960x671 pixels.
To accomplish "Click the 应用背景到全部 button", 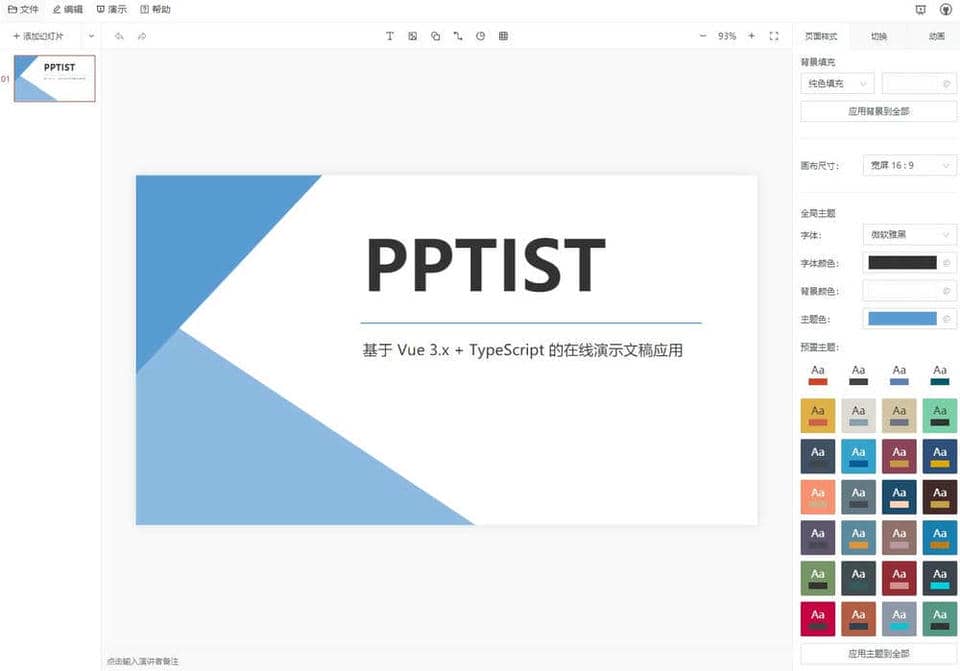I will tap(878, 111).
